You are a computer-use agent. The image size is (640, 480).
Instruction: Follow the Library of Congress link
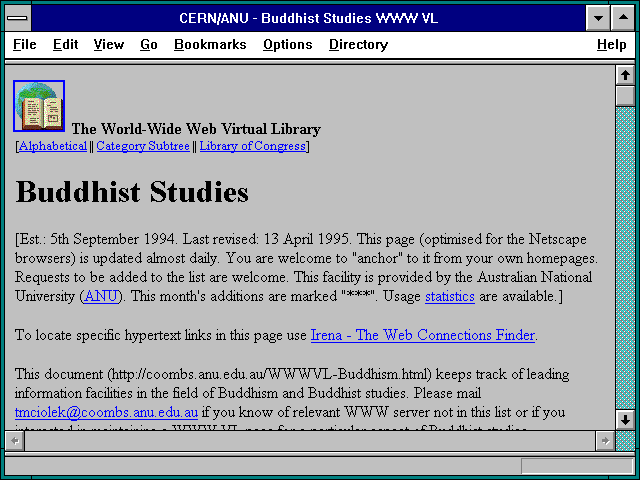pyautogui.click(x=253, y=146)
